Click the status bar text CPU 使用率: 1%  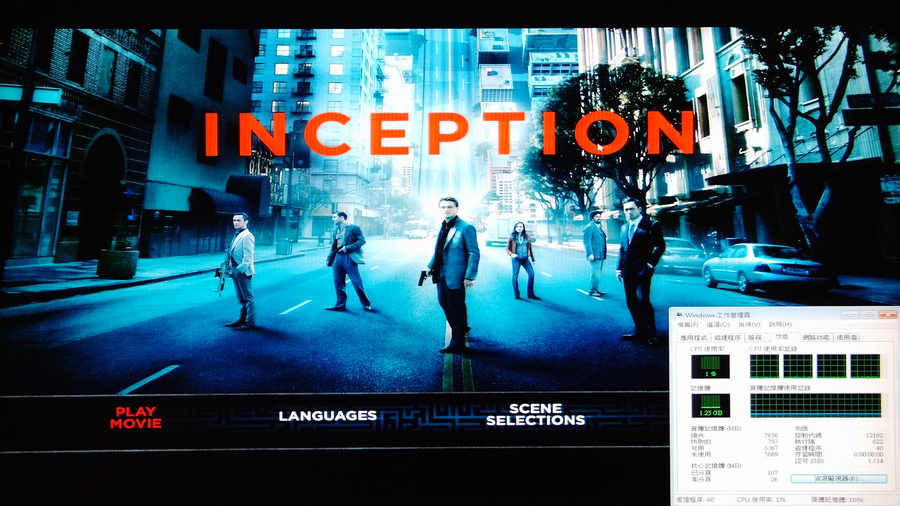tap(761, 500)
